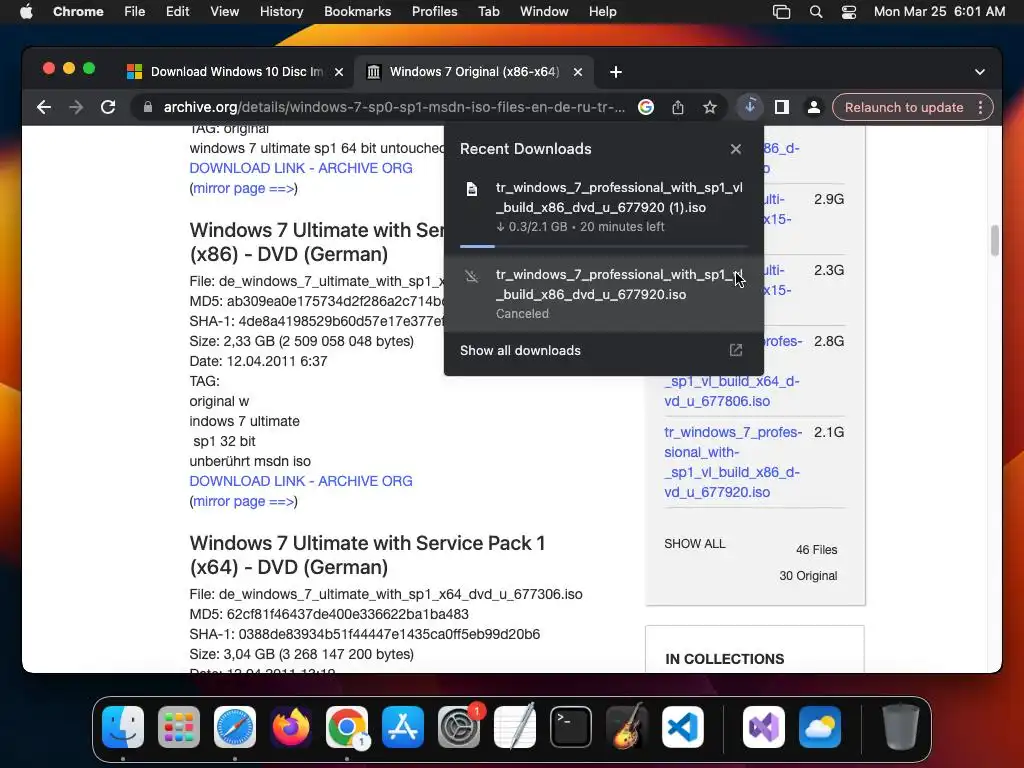This screenshot has height=768, width=1024.
Task: Click the open-in-new-tab icon beside Show all downloads
Action: click(735, 350)
